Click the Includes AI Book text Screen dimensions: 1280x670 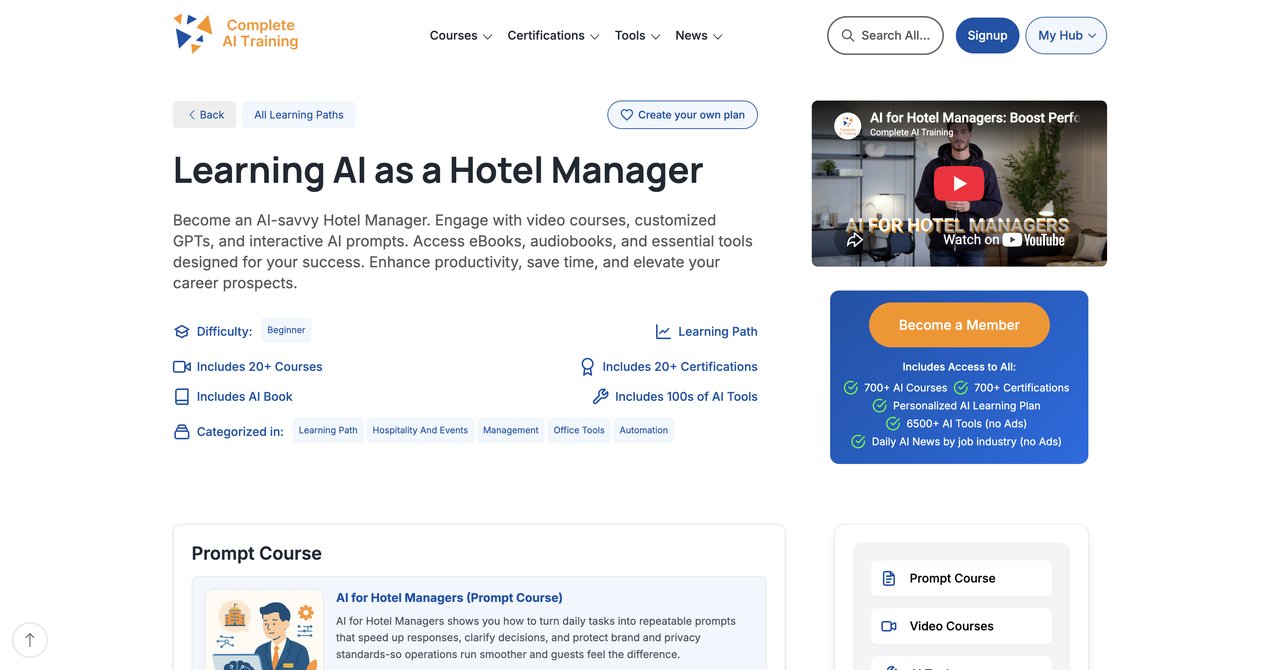tap(245, 397)
